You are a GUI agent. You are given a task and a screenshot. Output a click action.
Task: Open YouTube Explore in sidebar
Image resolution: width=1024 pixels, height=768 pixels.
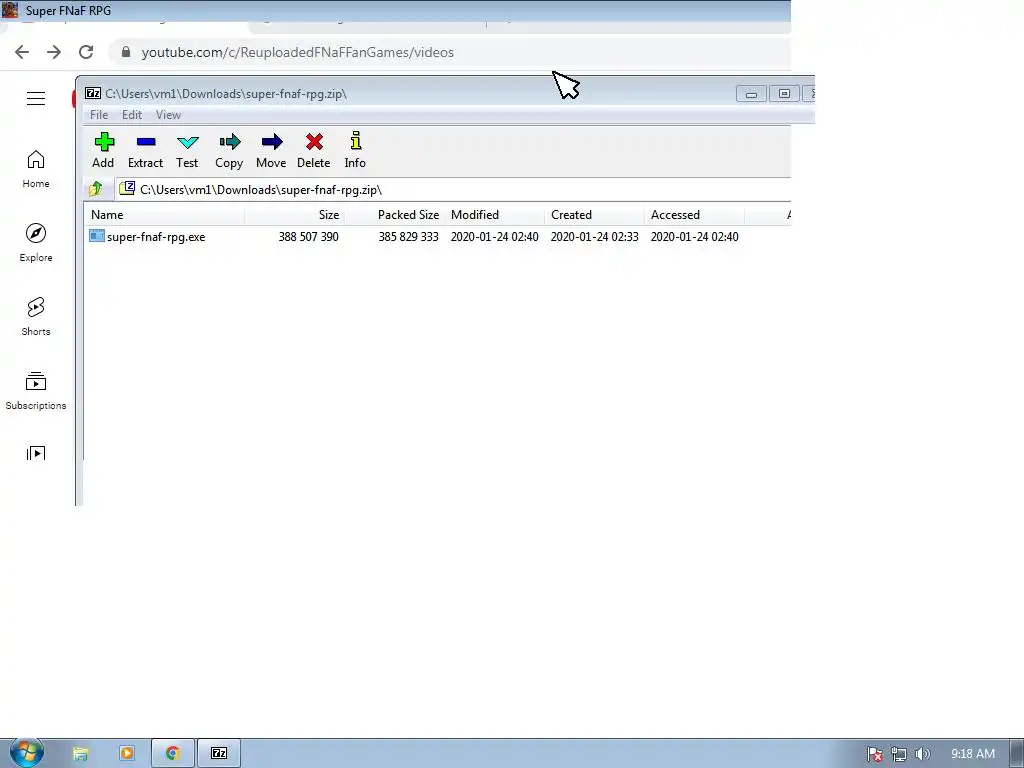pos(36,243)
